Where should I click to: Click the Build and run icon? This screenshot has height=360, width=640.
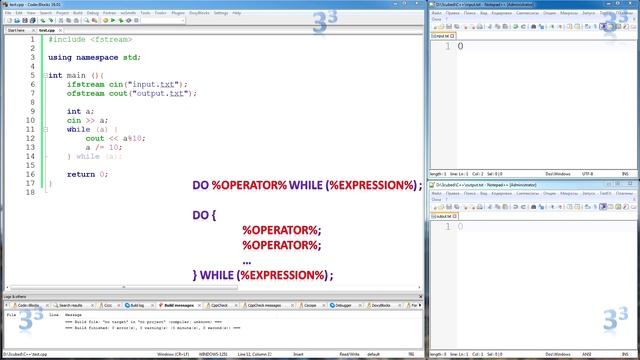coord(121,20)
